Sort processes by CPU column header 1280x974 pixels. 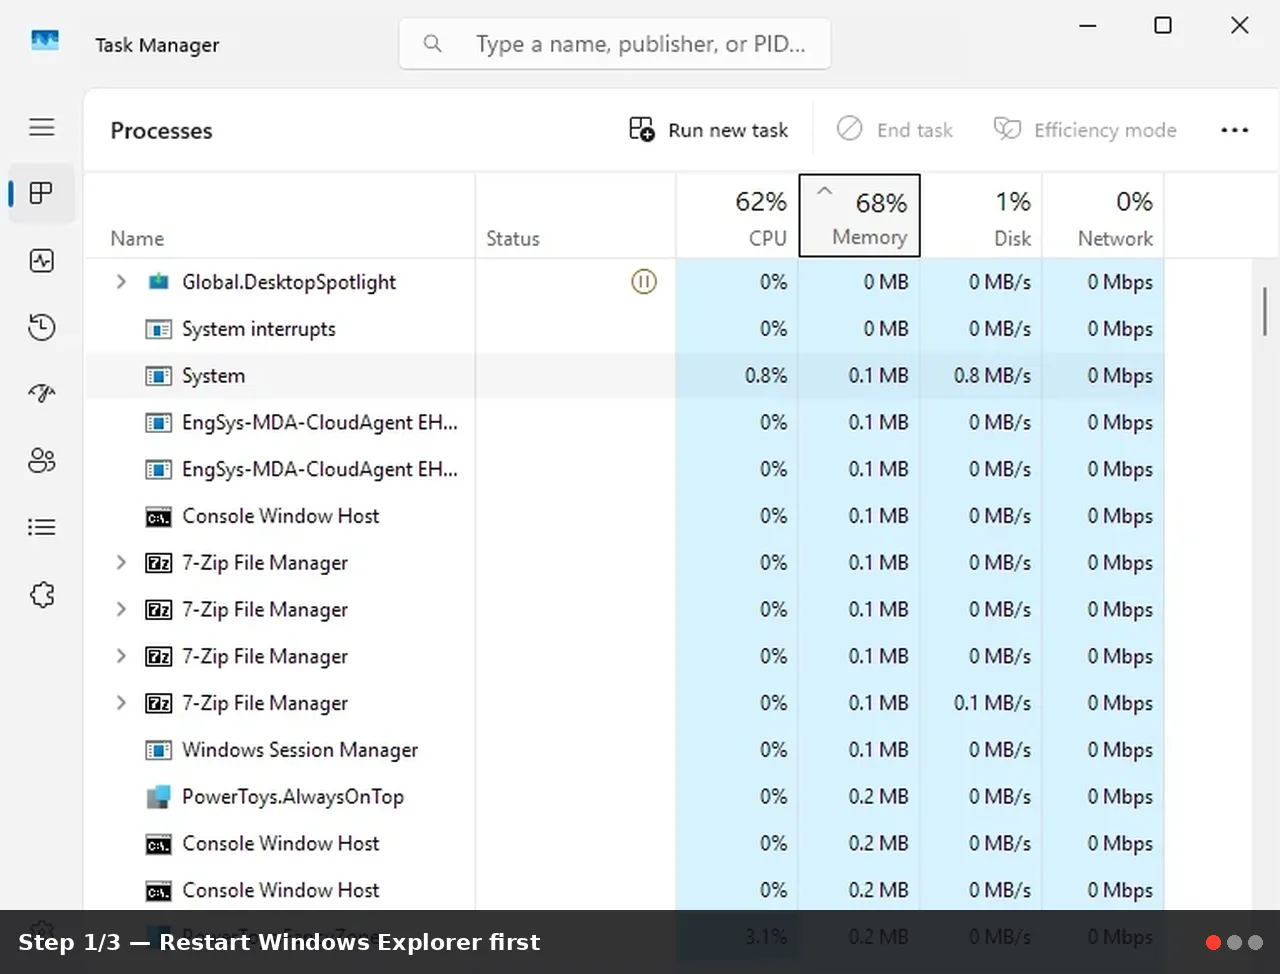(x=737, y=216)
